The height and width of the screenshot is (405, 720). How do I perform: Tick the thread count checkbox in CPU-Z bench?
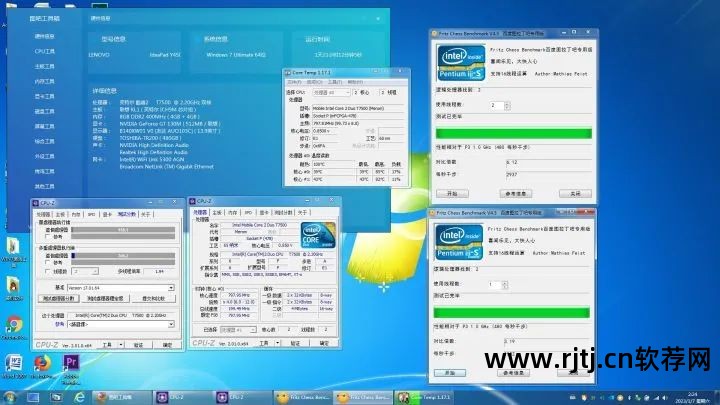click(x=48, y=271)
